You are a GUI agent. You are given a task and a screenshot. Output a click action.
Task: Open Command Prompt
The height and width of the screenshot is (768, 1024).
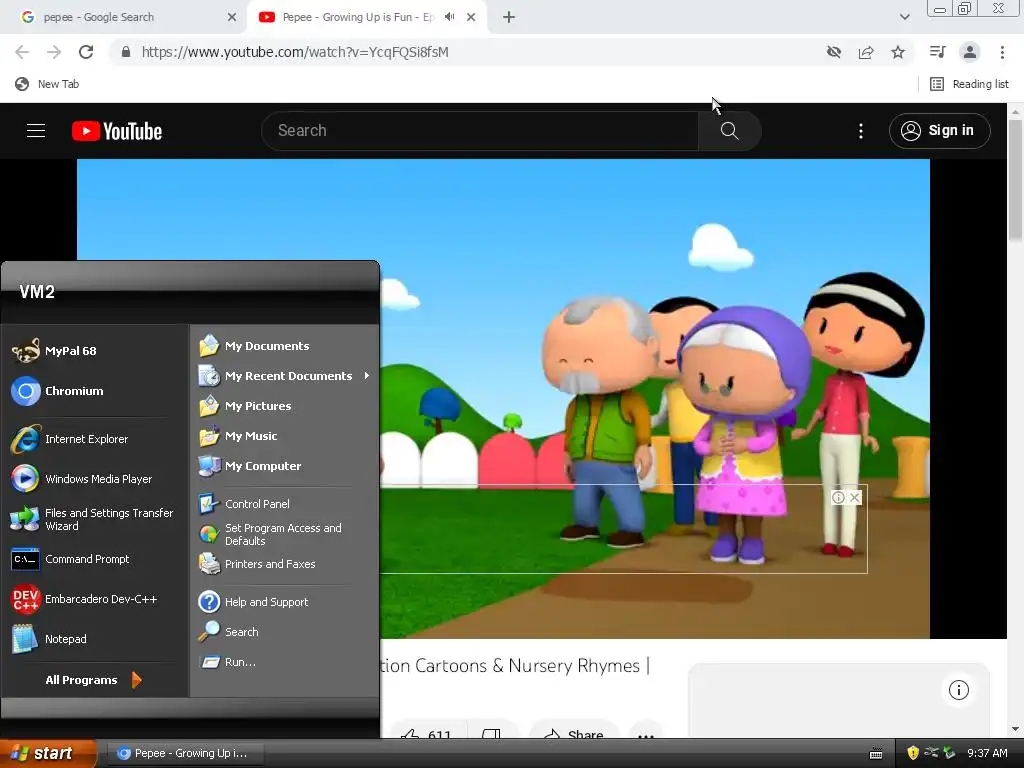click(71, 559)
